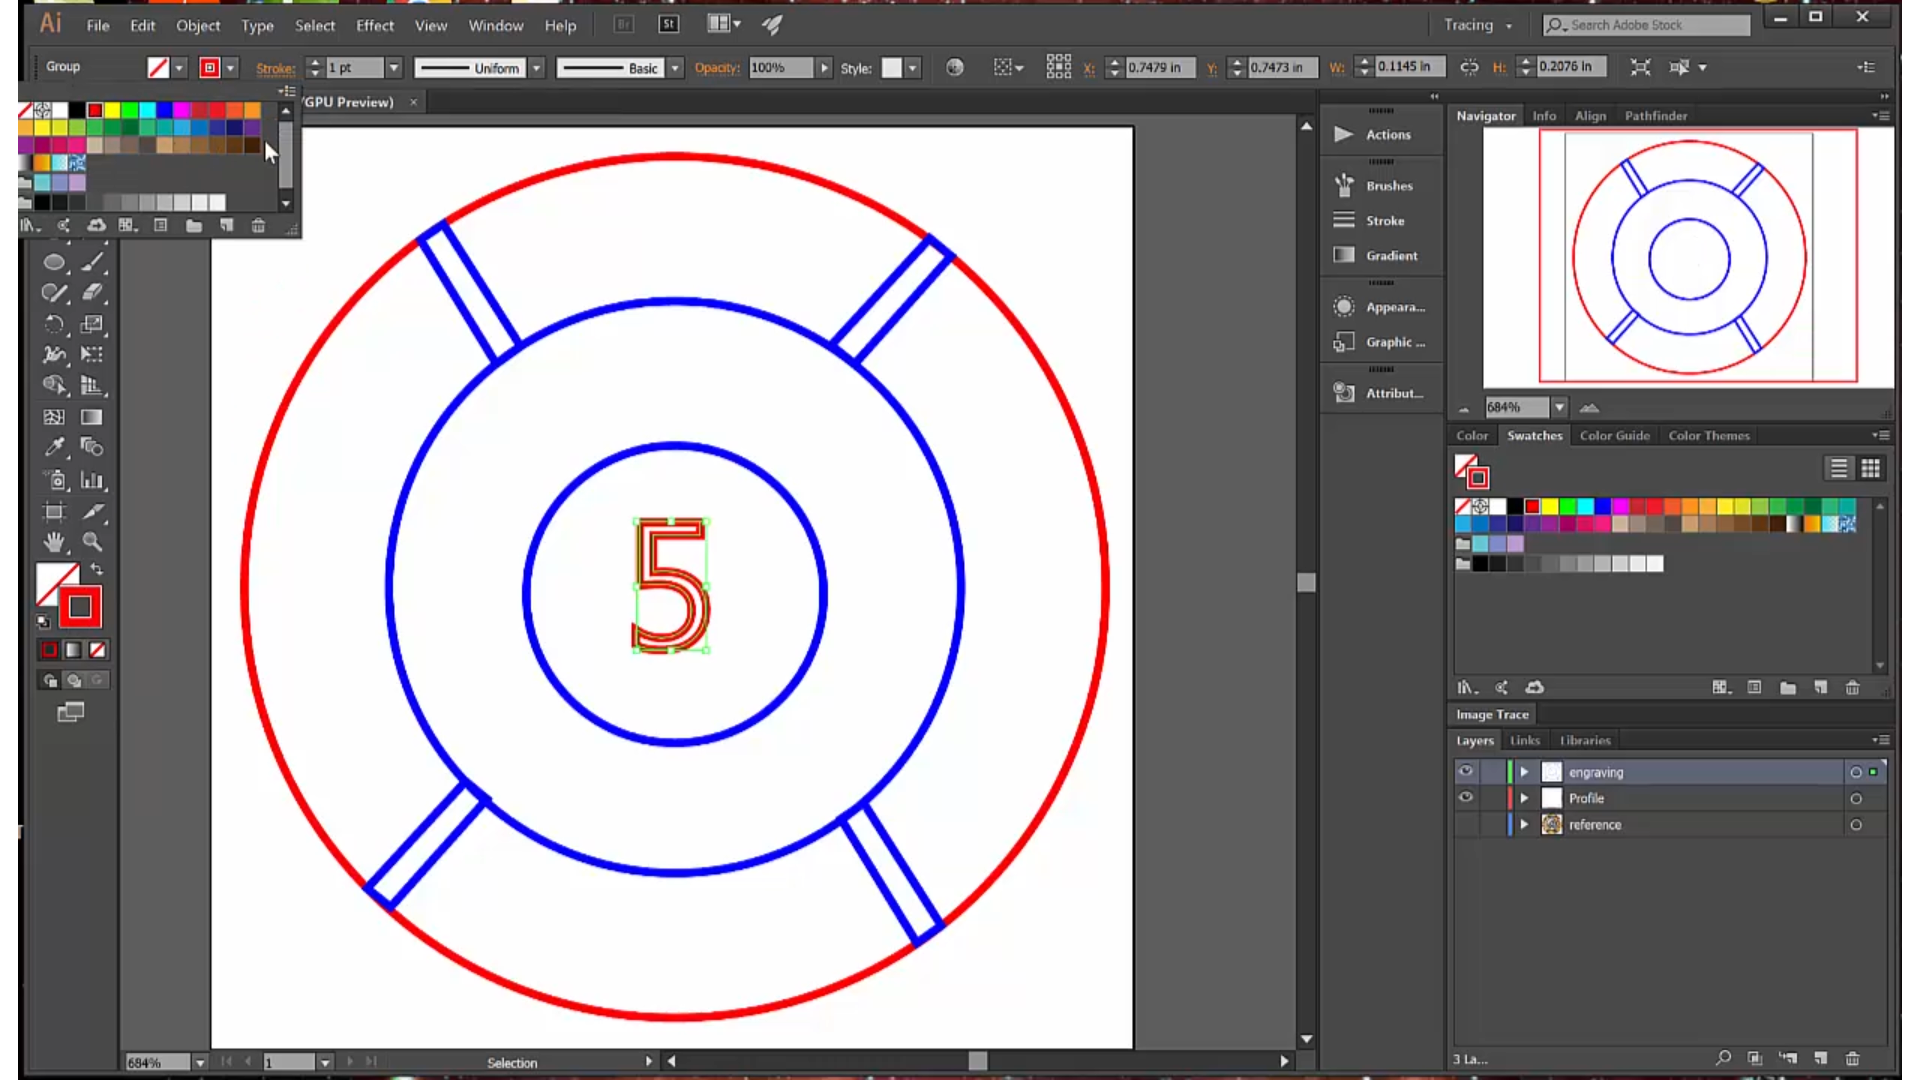Open the Effect menu

click(x=374, y=25)
